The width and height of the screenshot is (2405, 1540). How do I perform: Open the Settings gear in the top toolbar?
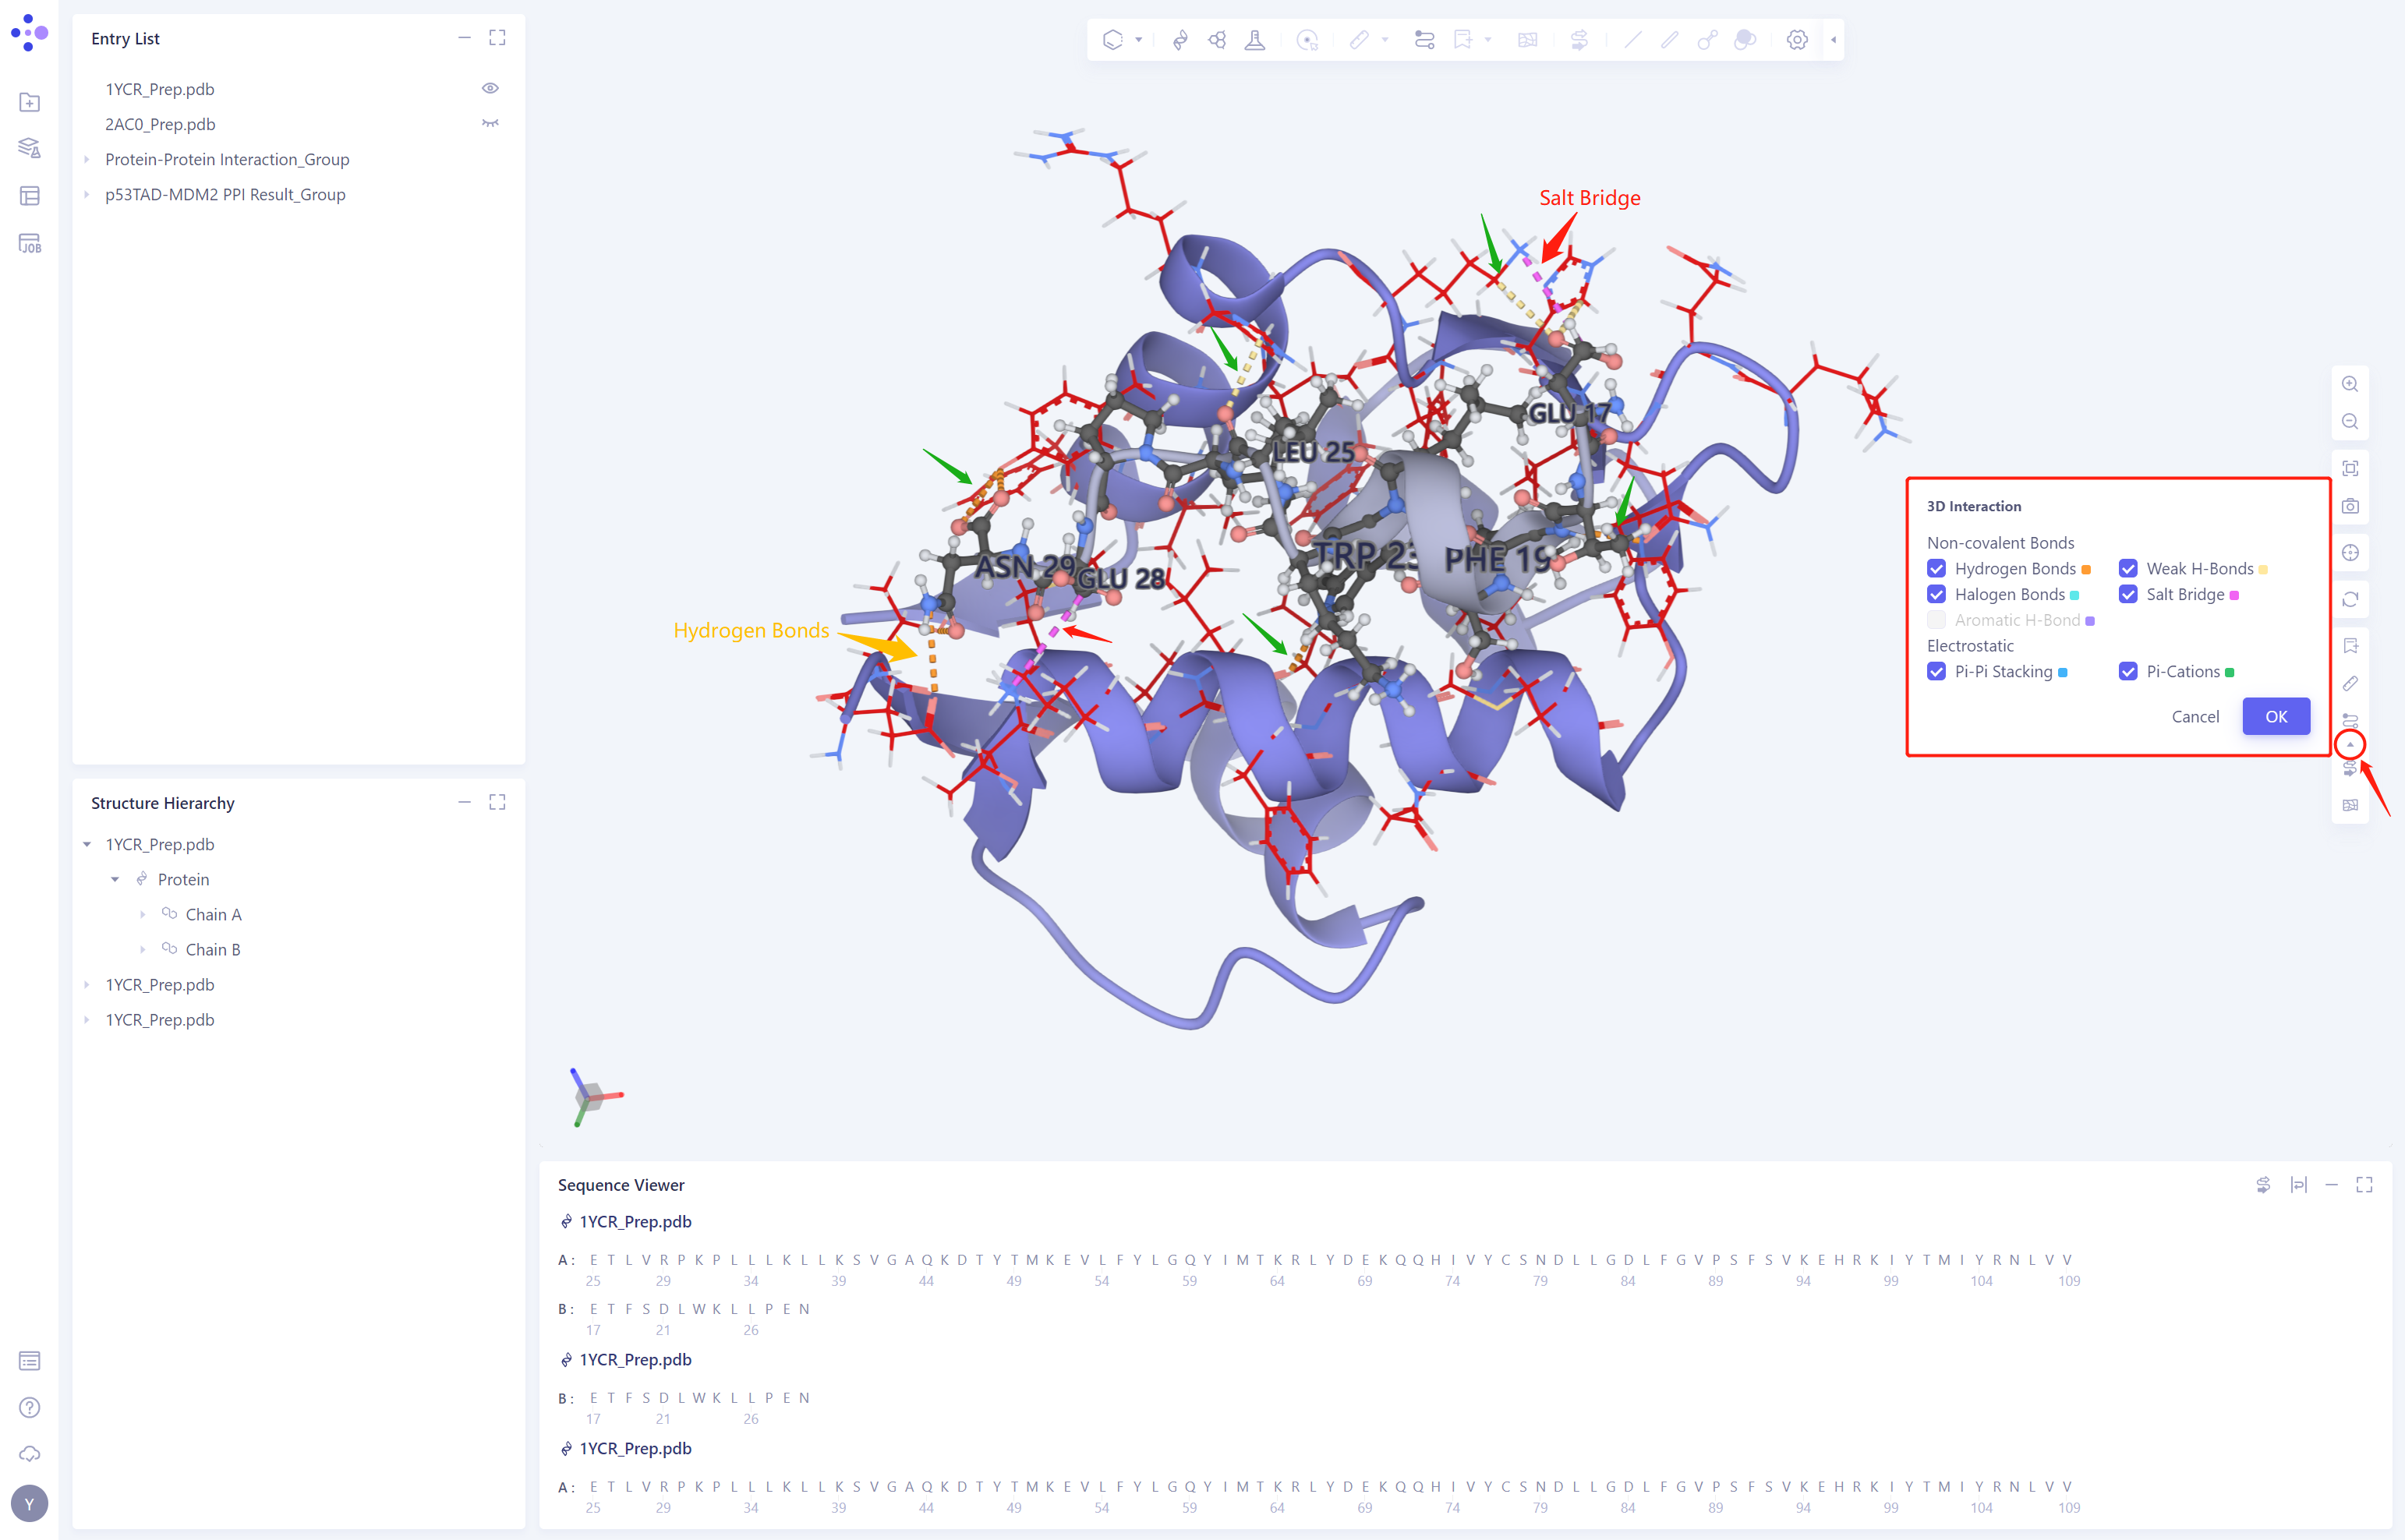click(x=1797, y=40)
